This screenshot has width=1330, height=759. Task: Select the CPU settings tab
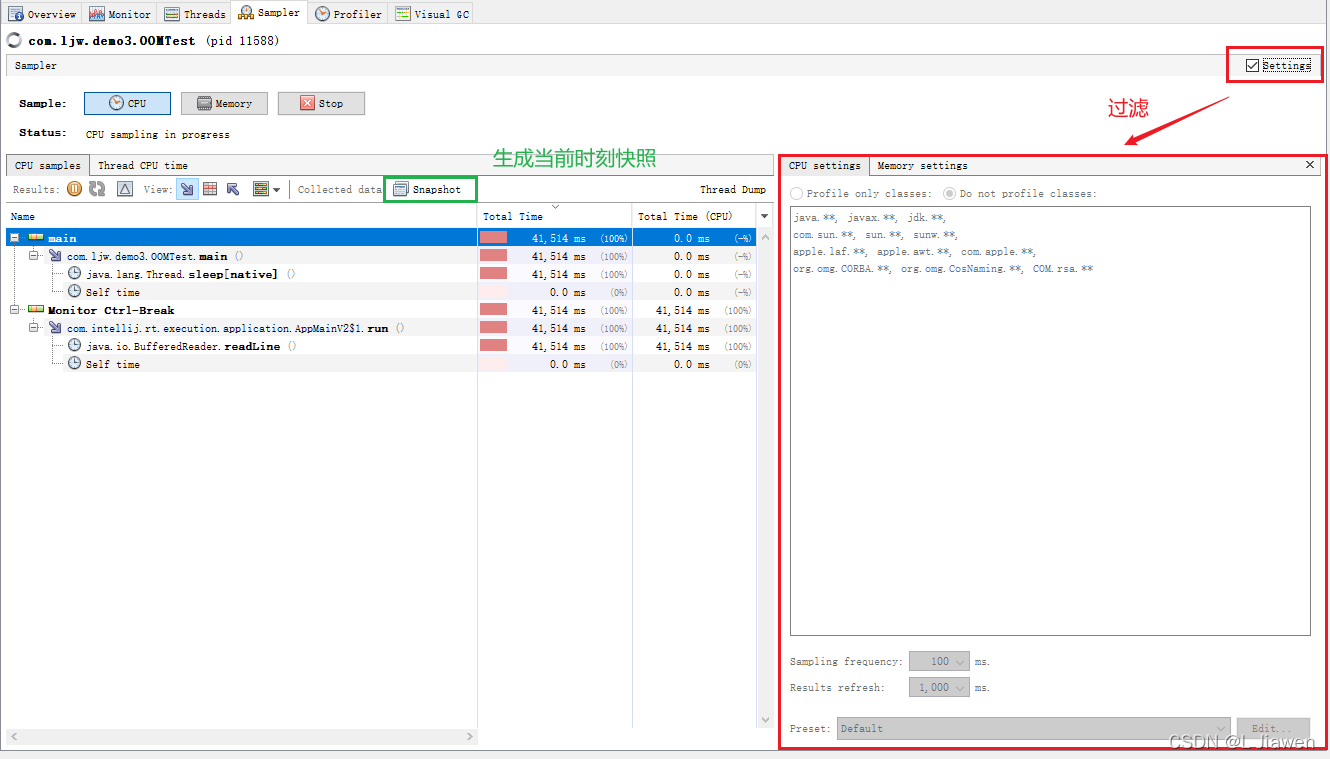824,165
